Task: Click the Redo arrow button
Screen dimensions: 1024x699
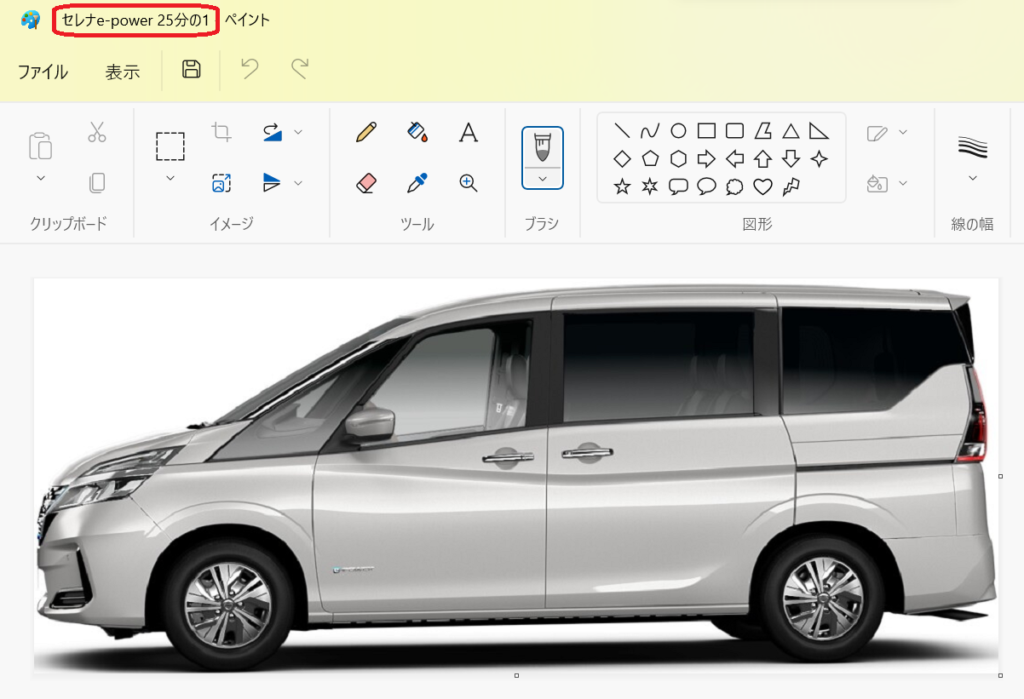Action: [299, 69]
